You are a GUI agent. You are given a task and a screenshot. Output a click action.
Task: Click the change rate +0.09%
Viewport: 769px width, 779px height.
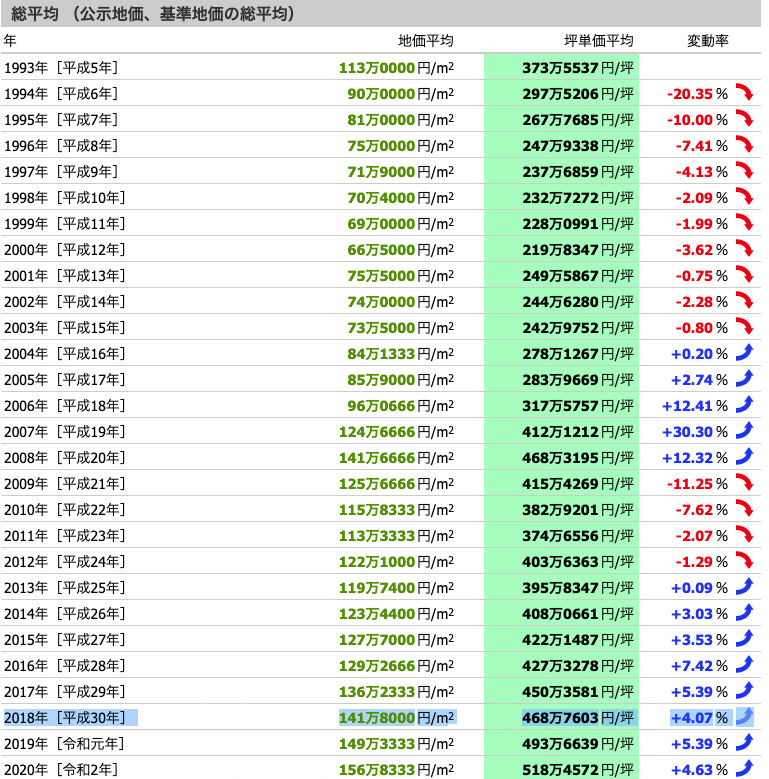tap(699, 588)
